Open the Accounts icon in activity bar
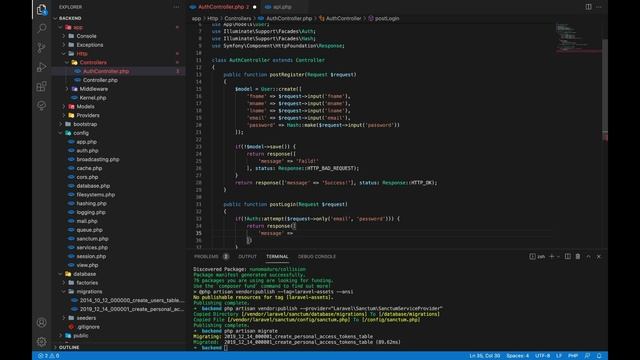The height and width of the screenshot is (360, 640). tap(42, 322)
